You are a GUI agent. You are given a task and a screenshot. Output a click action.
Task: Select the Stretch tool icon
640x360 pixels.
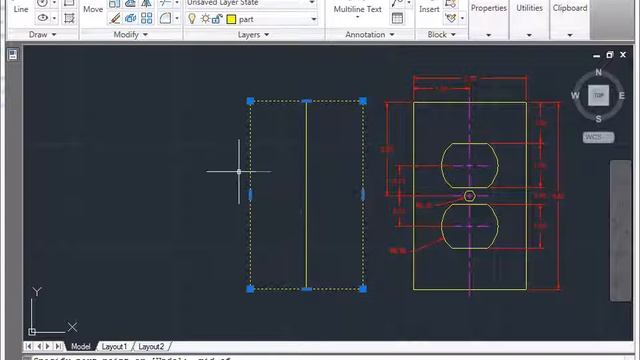[131, 18]
